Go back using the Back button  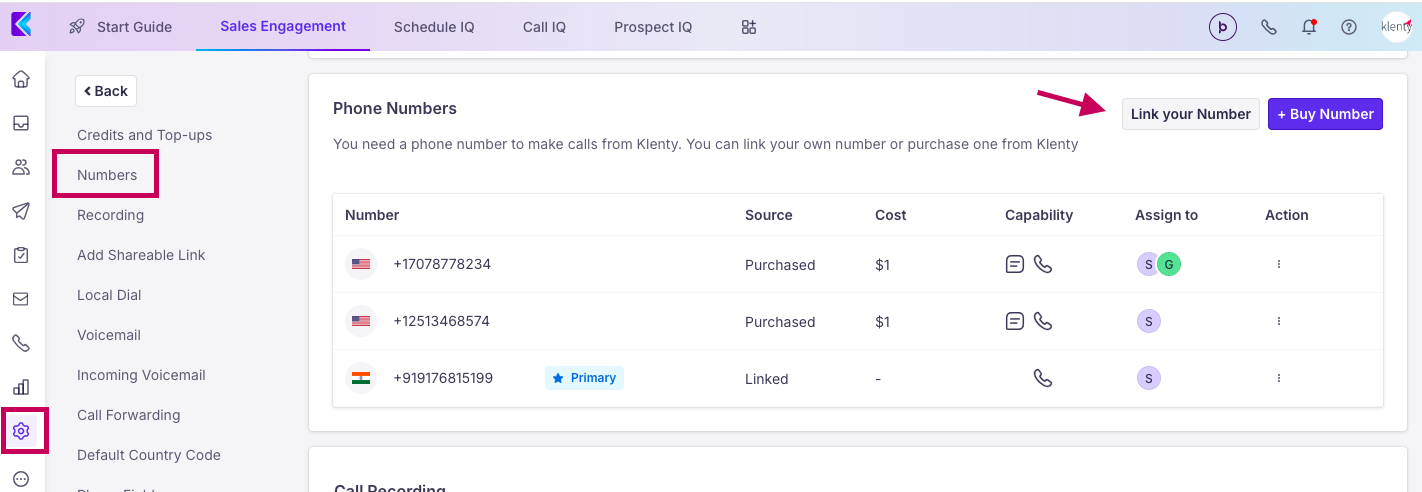click(x=106, y=91)
